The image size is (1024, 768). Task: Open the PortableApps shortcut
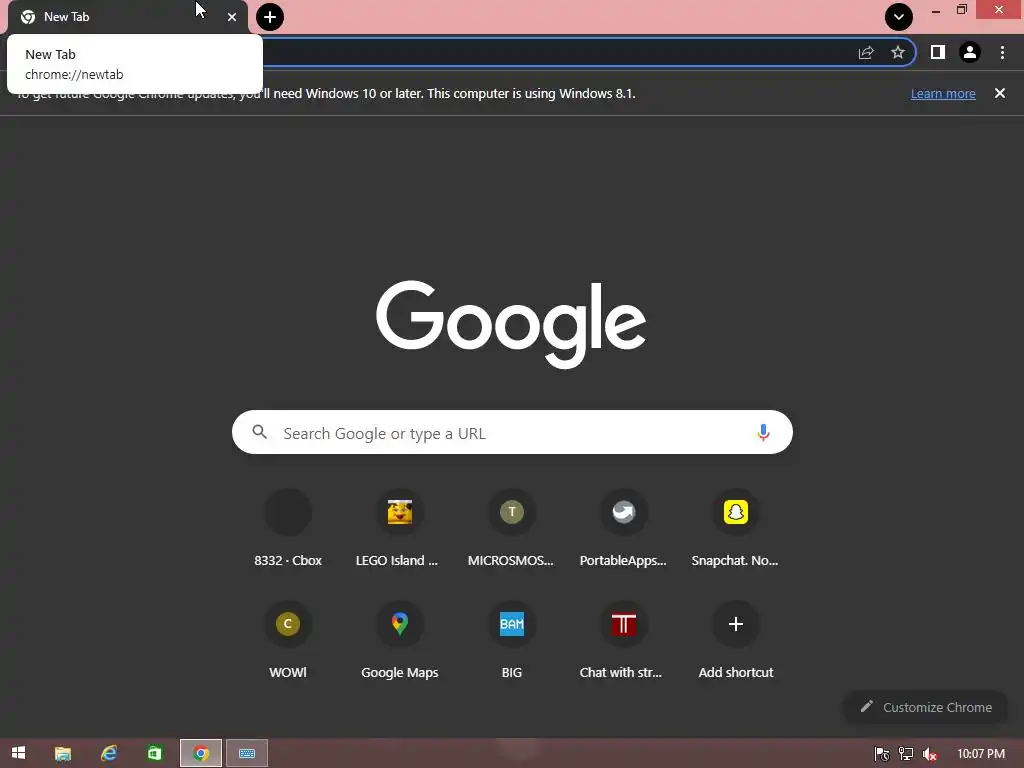click(x=624, y=529)
